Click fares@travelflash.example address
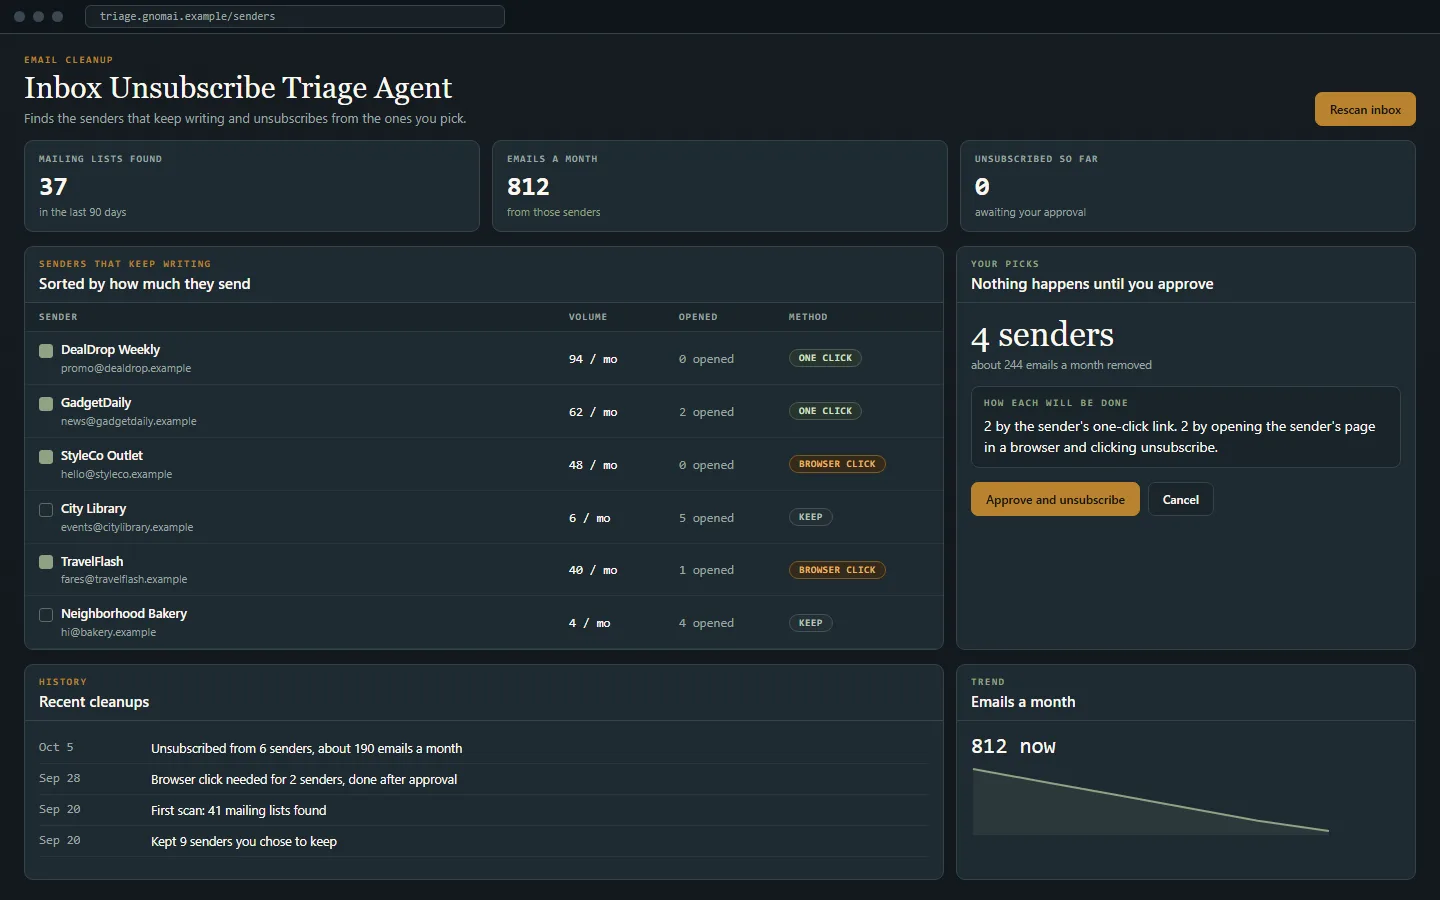1440x900 pixels. point(124,580)
